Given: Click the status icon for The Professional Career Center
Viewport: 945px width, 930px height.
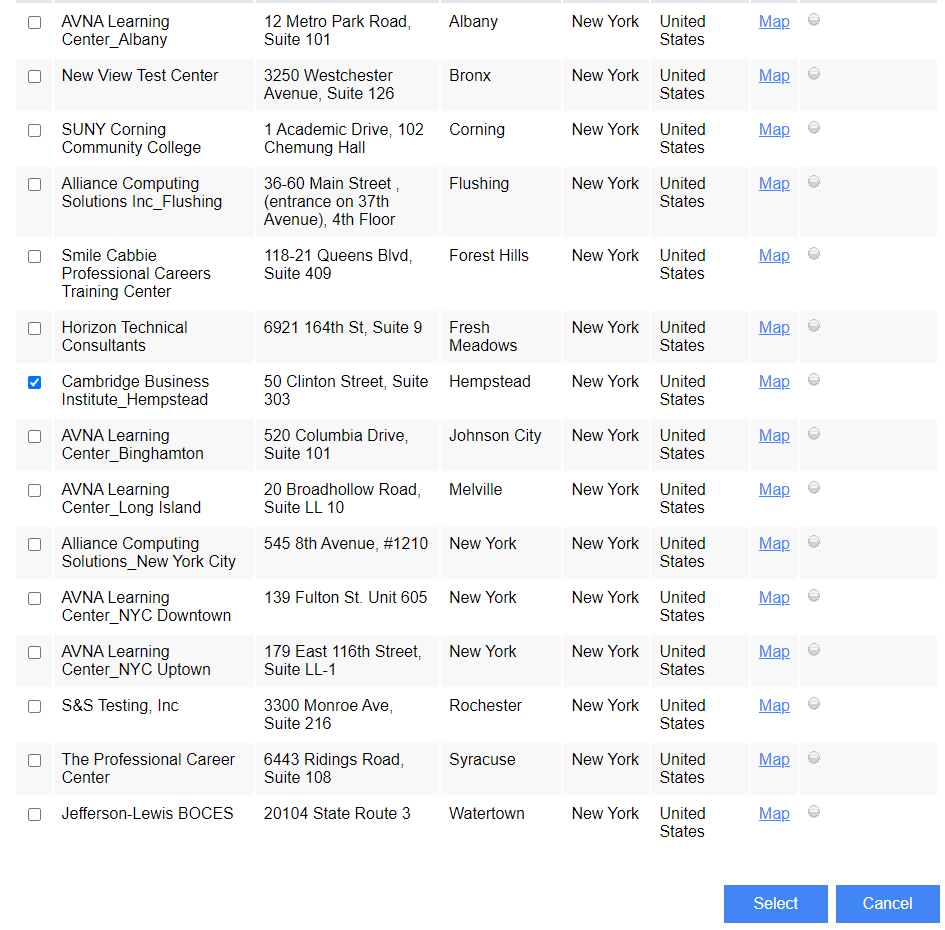Looking at the screenshot, I should pyautogui.click(x=814, y=756).
